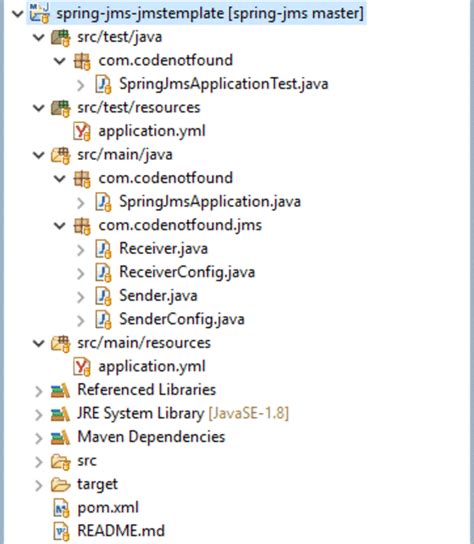Select the SpringJmsApplication.java file name

coord(210,202)
